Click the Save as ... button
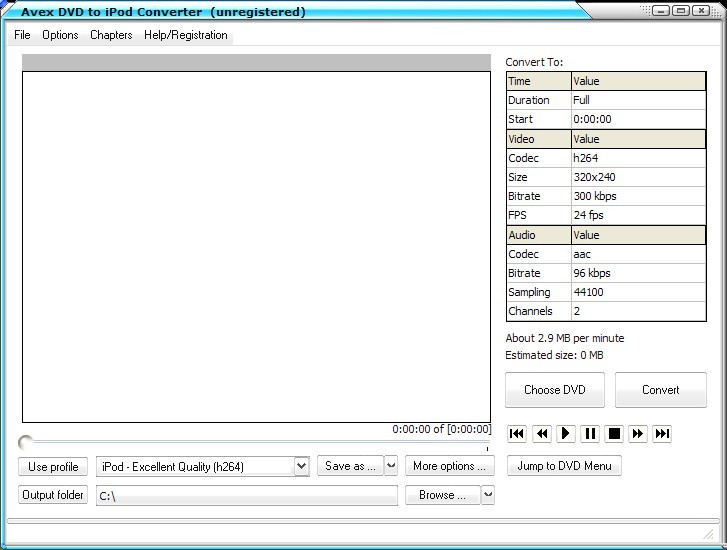Viewport: 727px width, 550px height. click(x=351, y=466)
